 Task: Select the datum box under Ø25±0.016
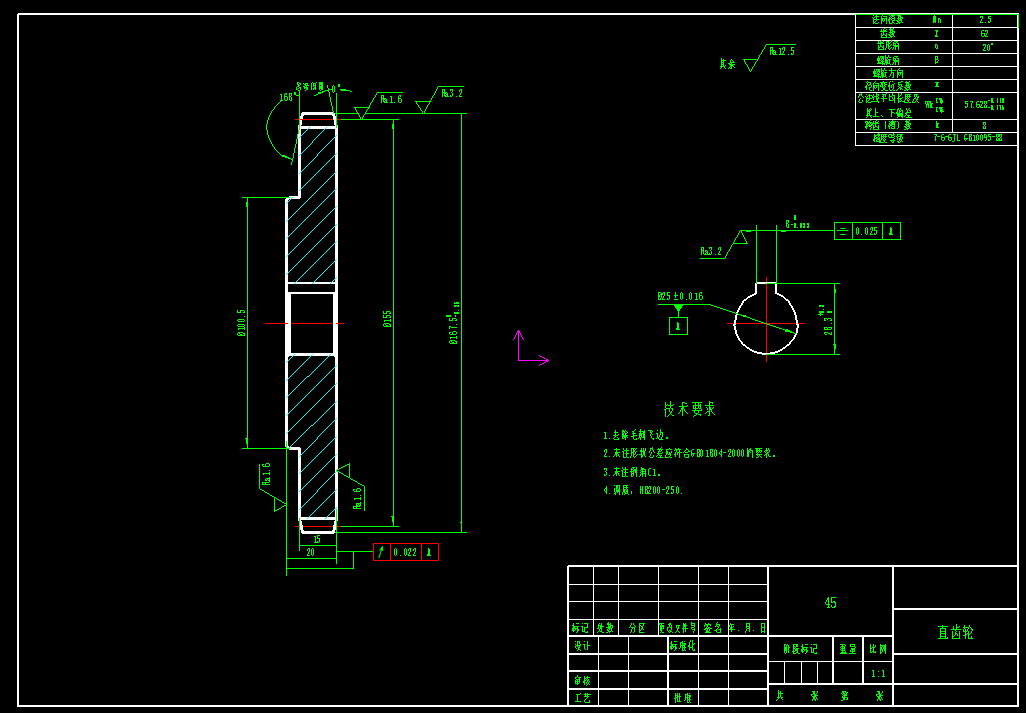(x=679, y=325)
